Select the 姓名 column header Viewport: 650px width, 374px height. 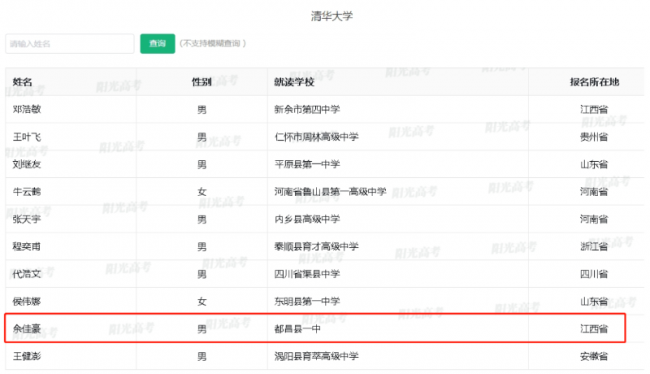[22, 82]
